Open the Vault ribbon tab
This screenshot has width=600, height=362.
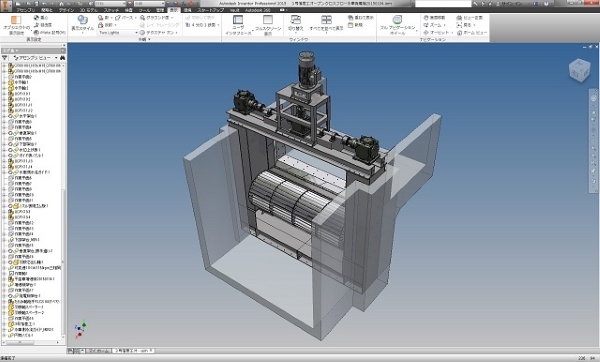[x=235, y=10]
